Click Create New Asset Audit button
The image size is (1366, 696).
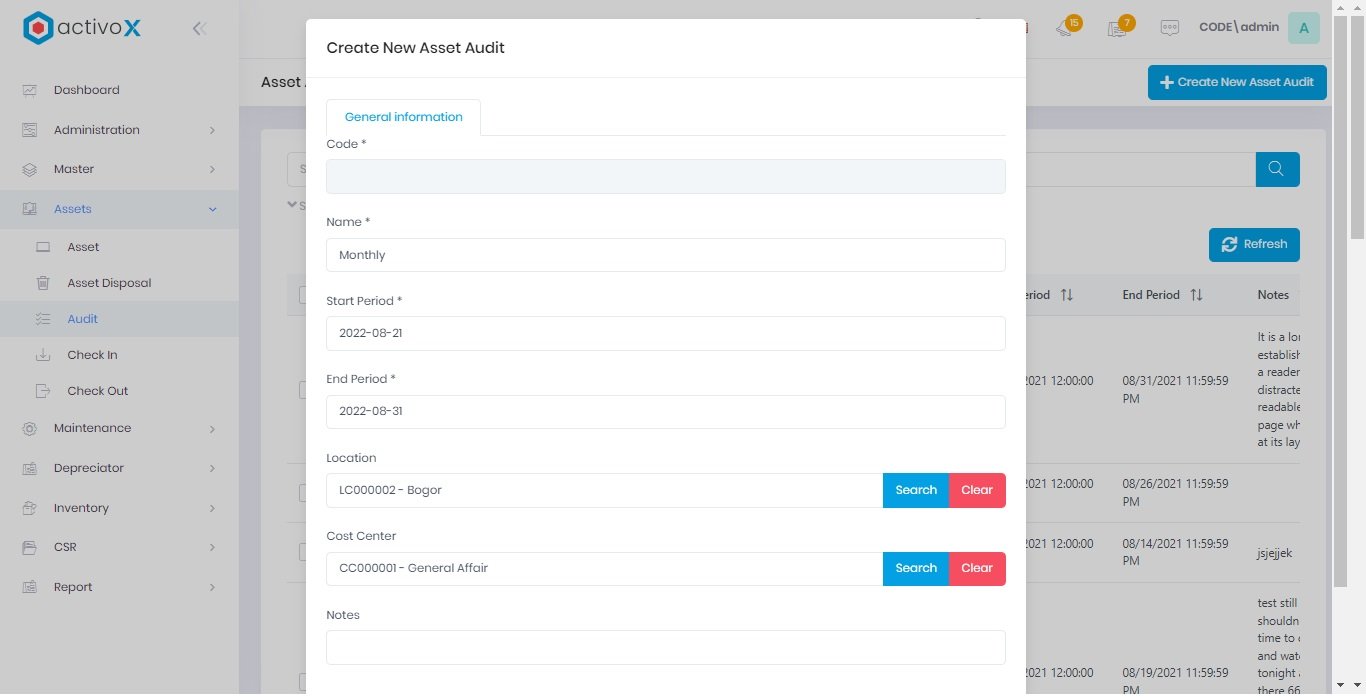click(1237, 82)
